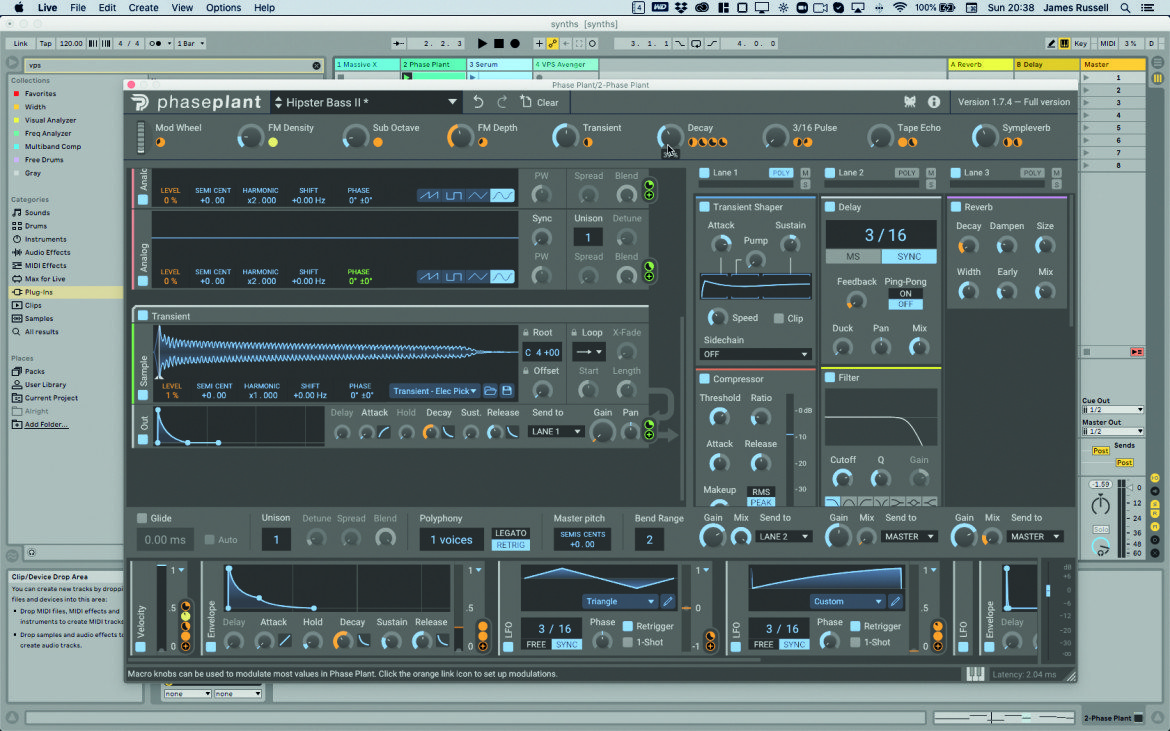Screen dimensions: 1170x731
Task: Start playback in Live's transport
Action: 482,43
